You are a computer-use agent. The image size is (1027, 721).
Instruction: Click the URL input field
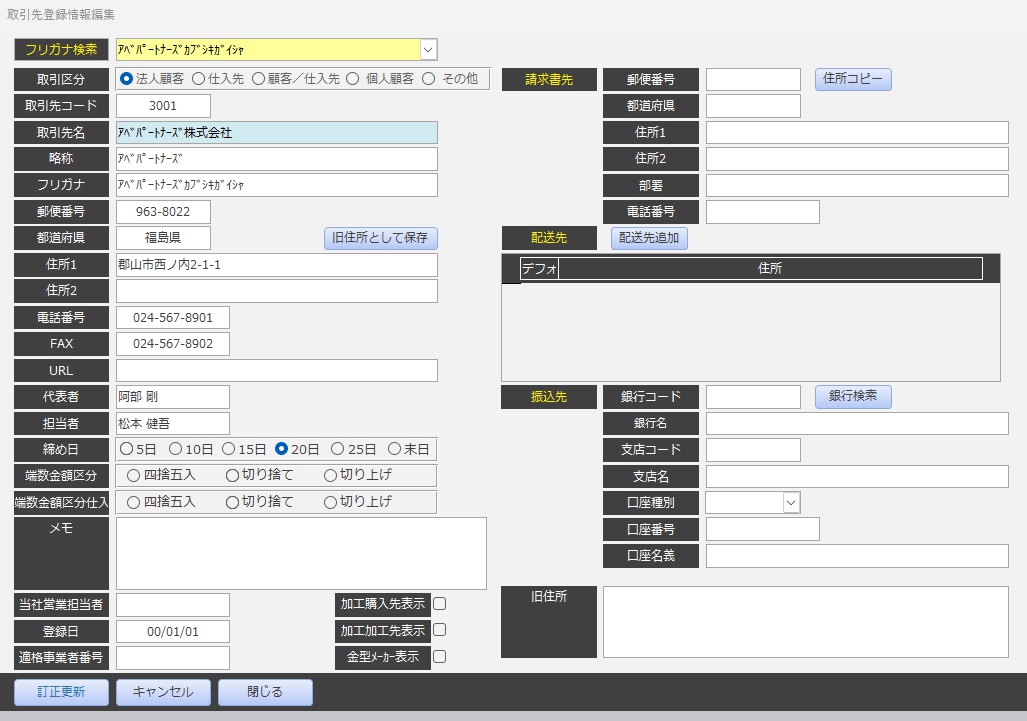(277, 370)
